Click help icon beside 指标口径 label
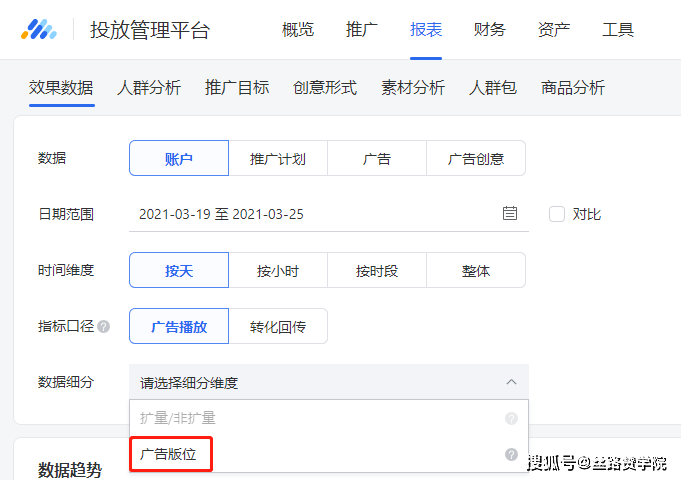 pos(104,326)
